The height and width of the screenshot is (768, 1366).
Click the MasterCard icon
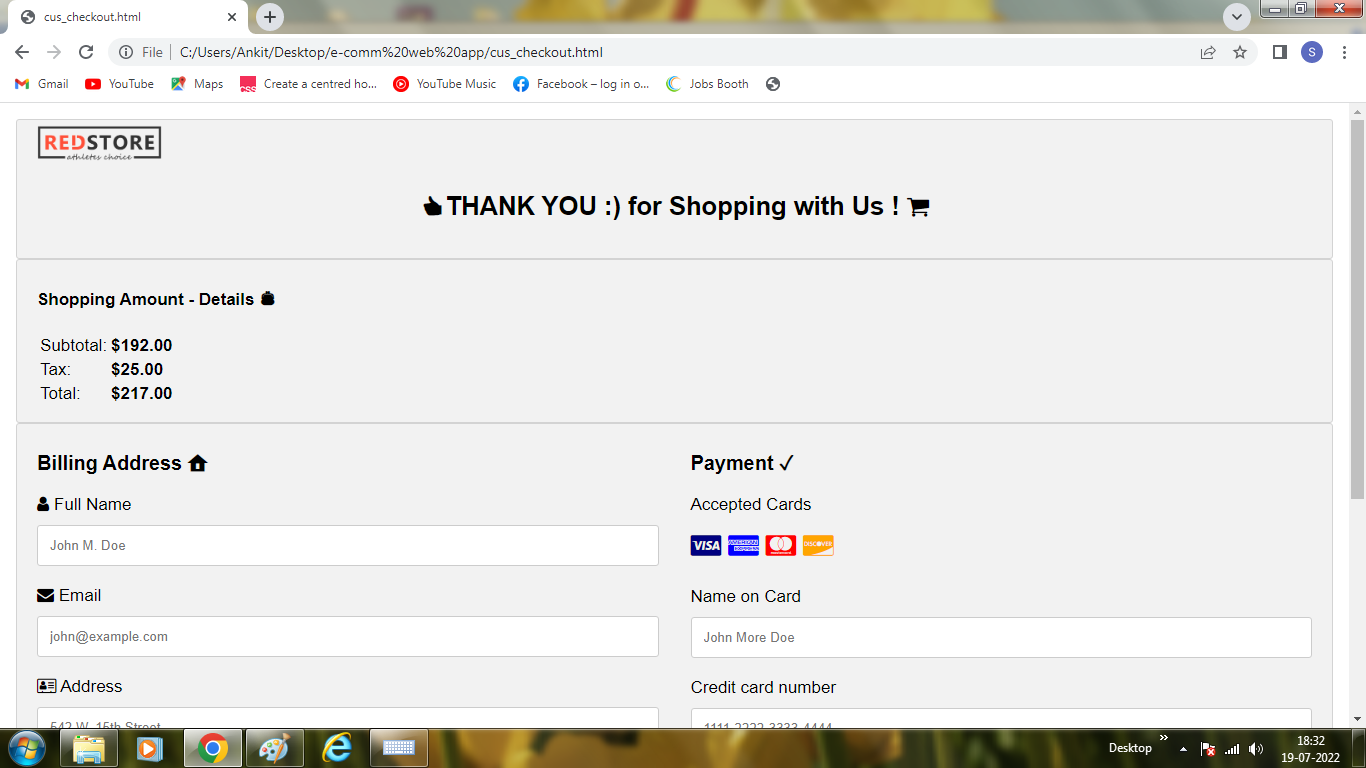[781, 545]
